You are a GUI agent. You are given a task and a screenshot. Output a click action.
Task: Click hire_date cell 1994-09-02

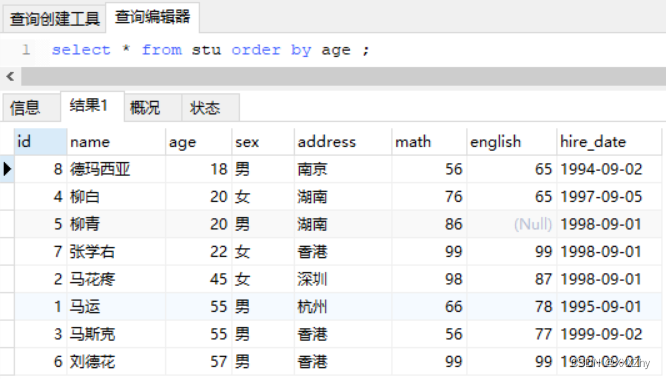[x=609, y=169]
